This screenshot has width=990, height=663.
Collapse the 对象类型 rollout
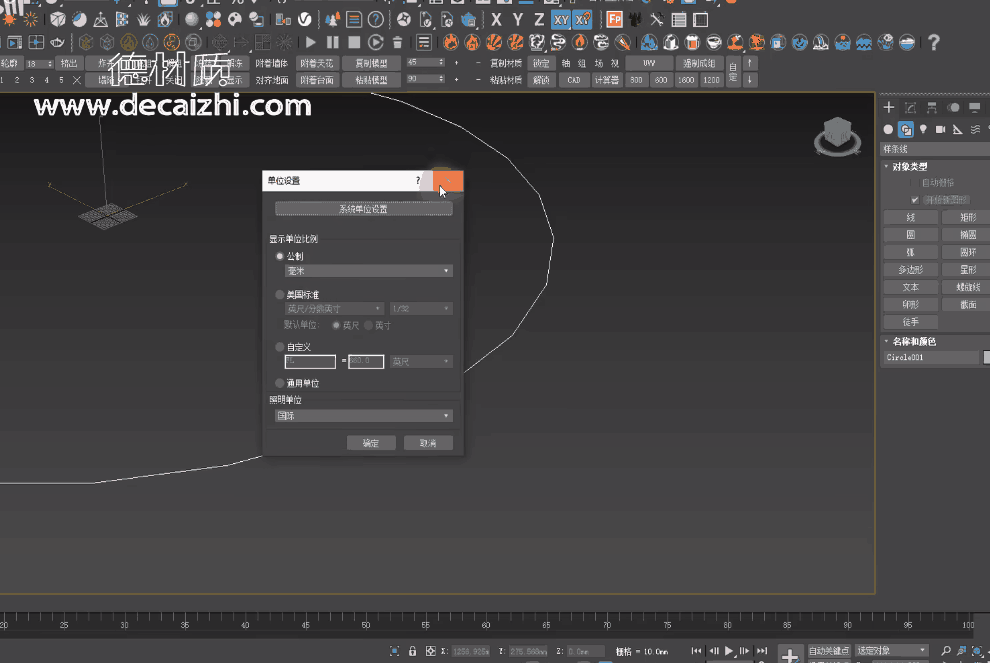click(909, 166)
